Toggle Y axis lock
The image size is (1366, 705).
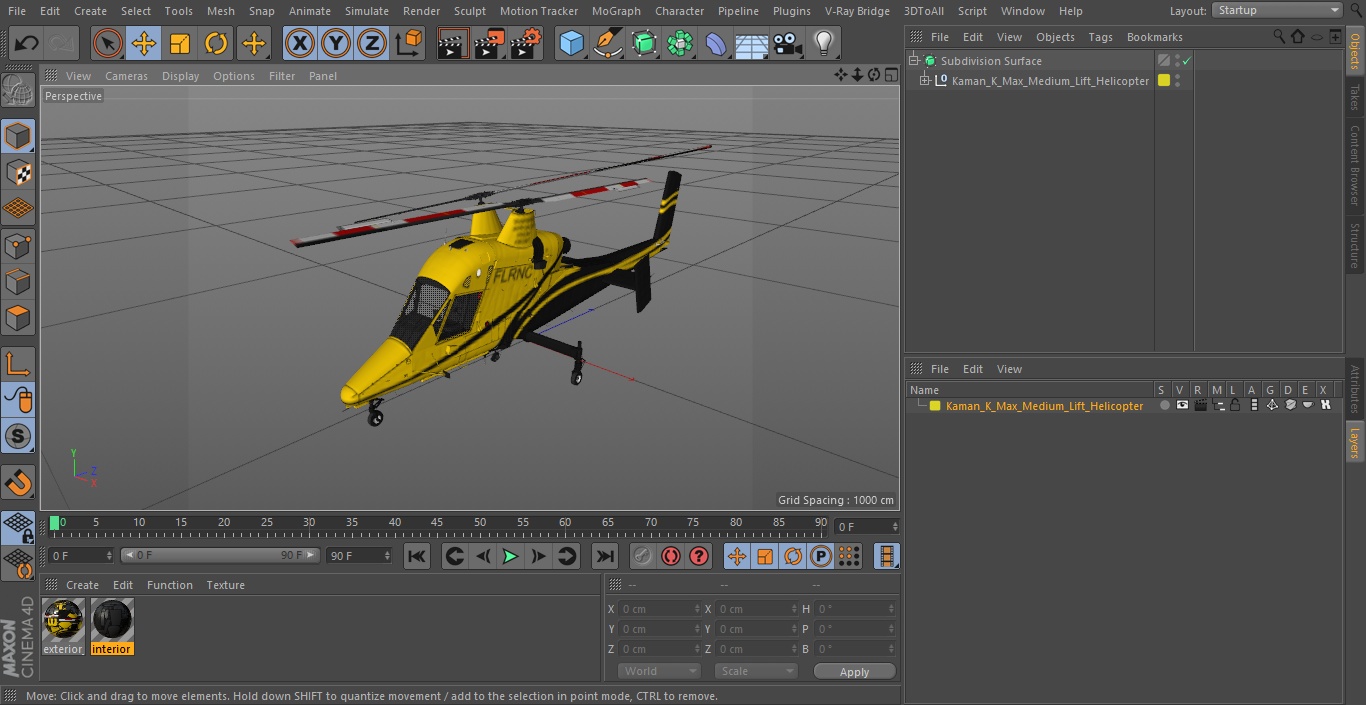336,43
